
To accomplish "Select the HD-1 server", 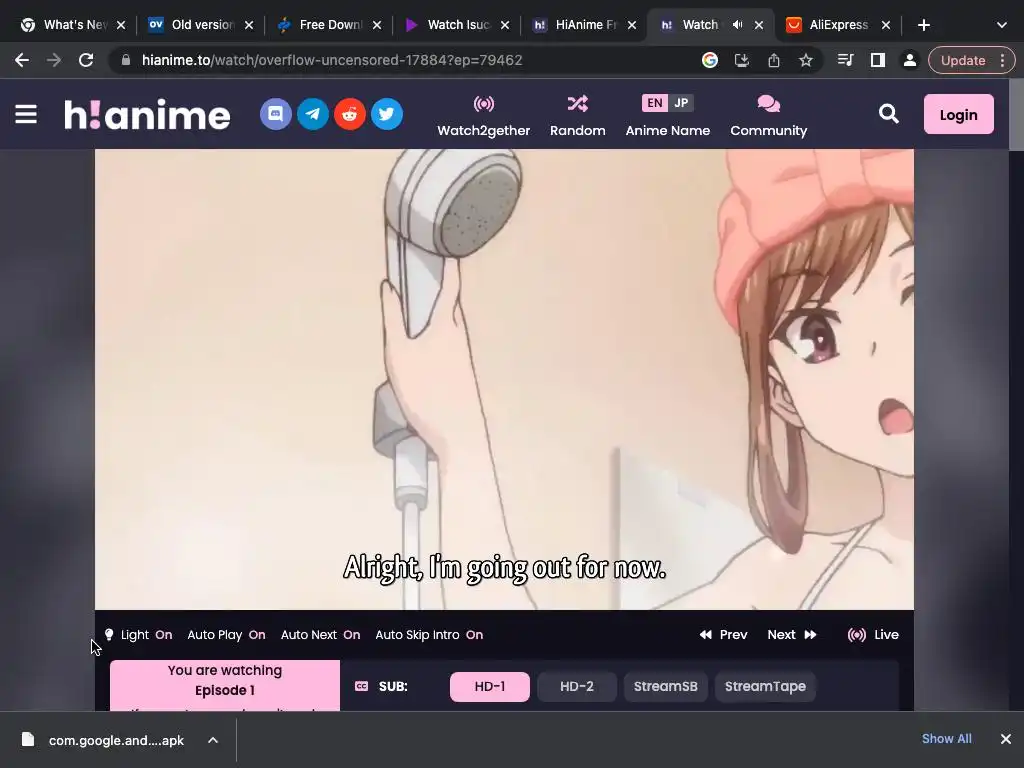I will [x=490, y=686].
